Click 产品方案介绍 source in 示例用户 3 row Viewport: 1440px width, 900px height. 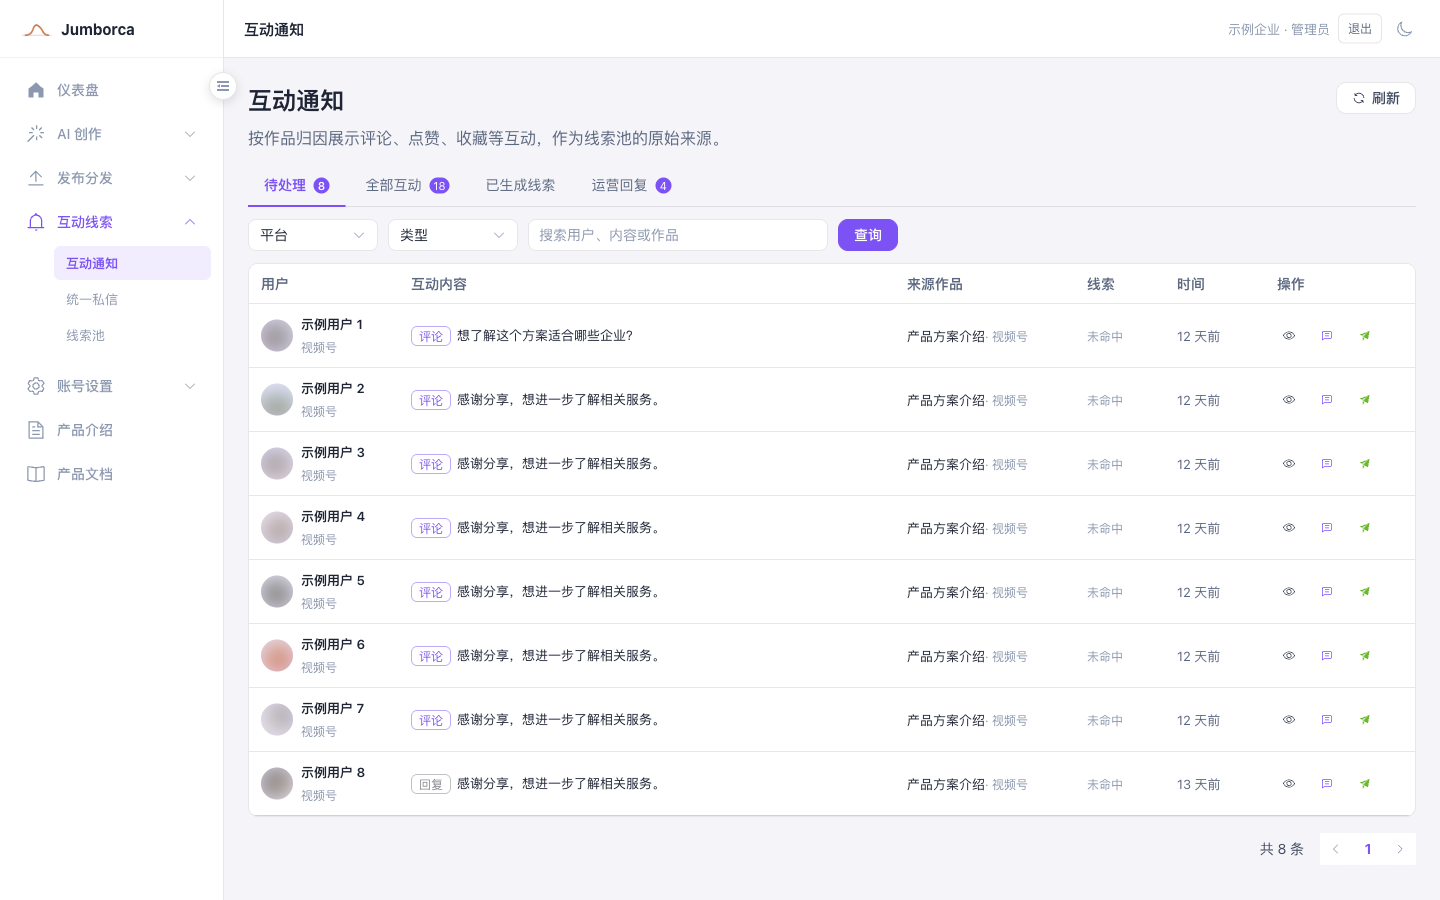click(946, 464)
